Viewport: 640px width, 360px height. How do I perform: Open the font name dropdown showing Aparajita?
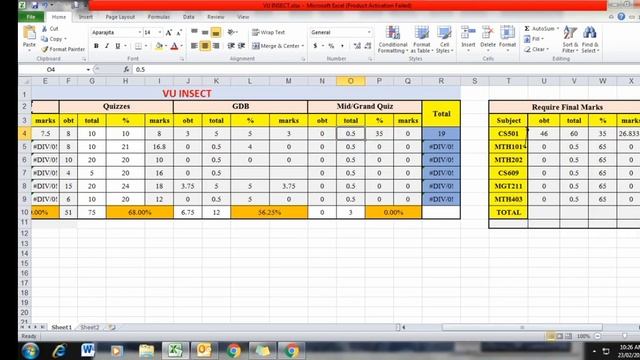(x=140, y=32)
